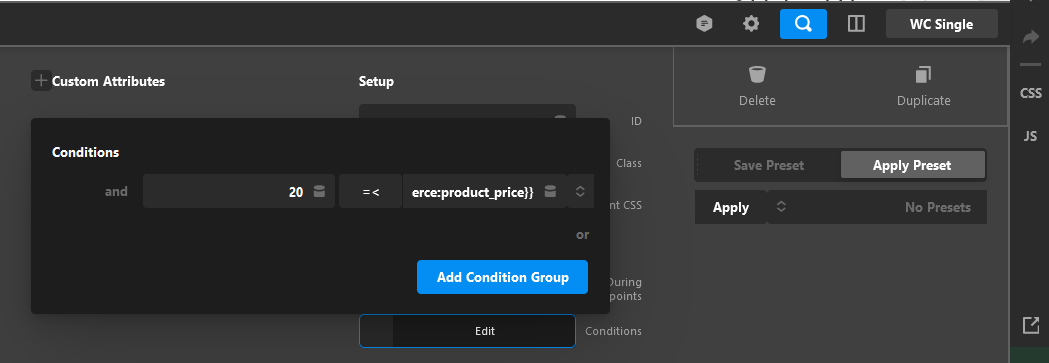Toggle the split layout columns icon
The image size is (1049, 363).
tap(856, 24)
